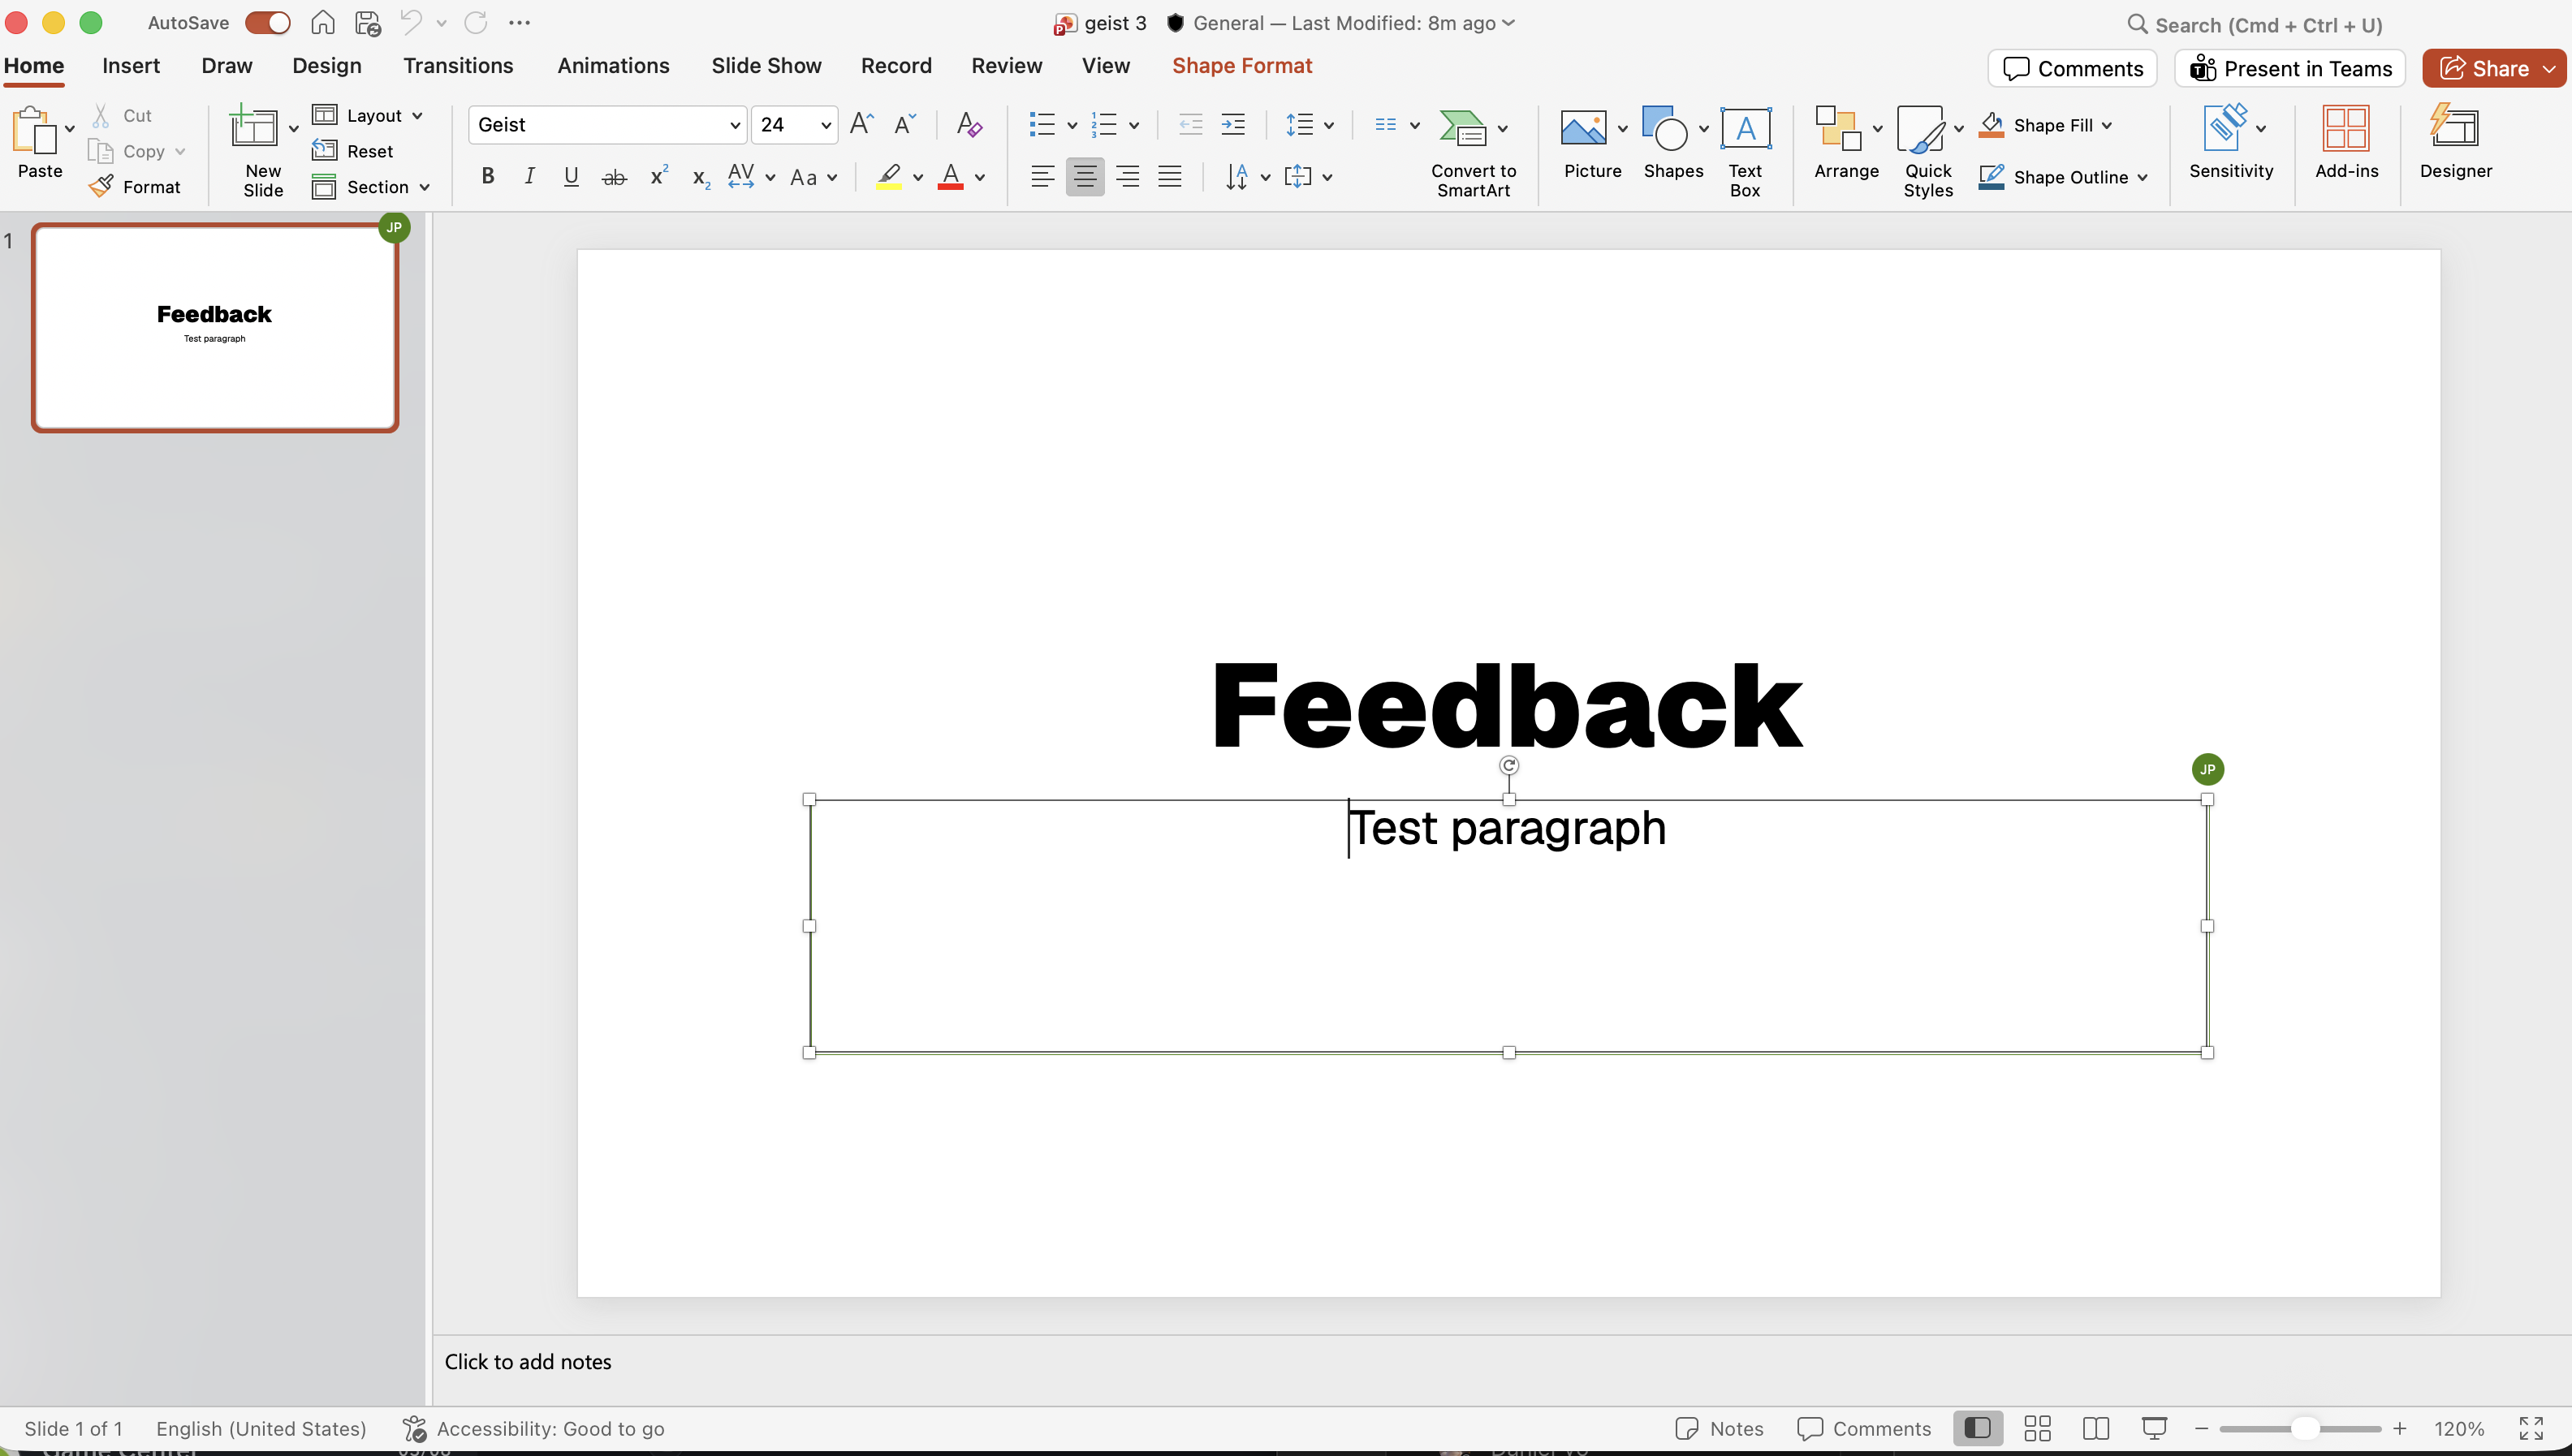Screen dimensions: 2572x1456
Task: Open the Shapes gallery icon
Action: pos(1665,128)
